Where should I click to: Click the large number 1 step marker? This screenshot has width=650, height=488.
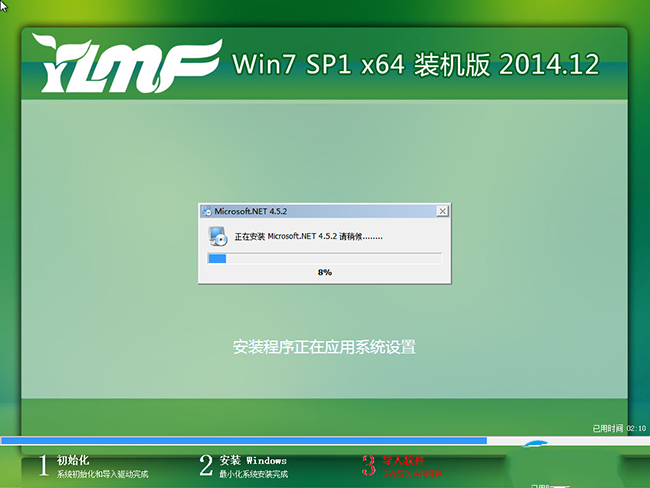pos(44,465)
